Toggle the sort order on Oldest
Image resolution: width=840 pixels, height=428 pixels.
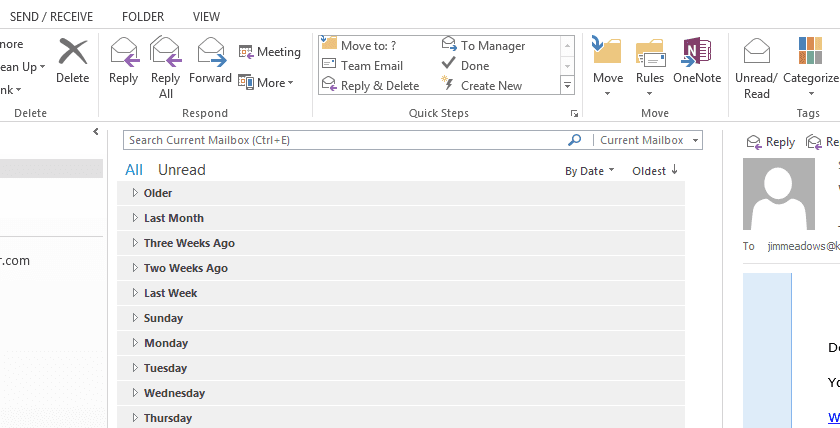coord(655,171)
